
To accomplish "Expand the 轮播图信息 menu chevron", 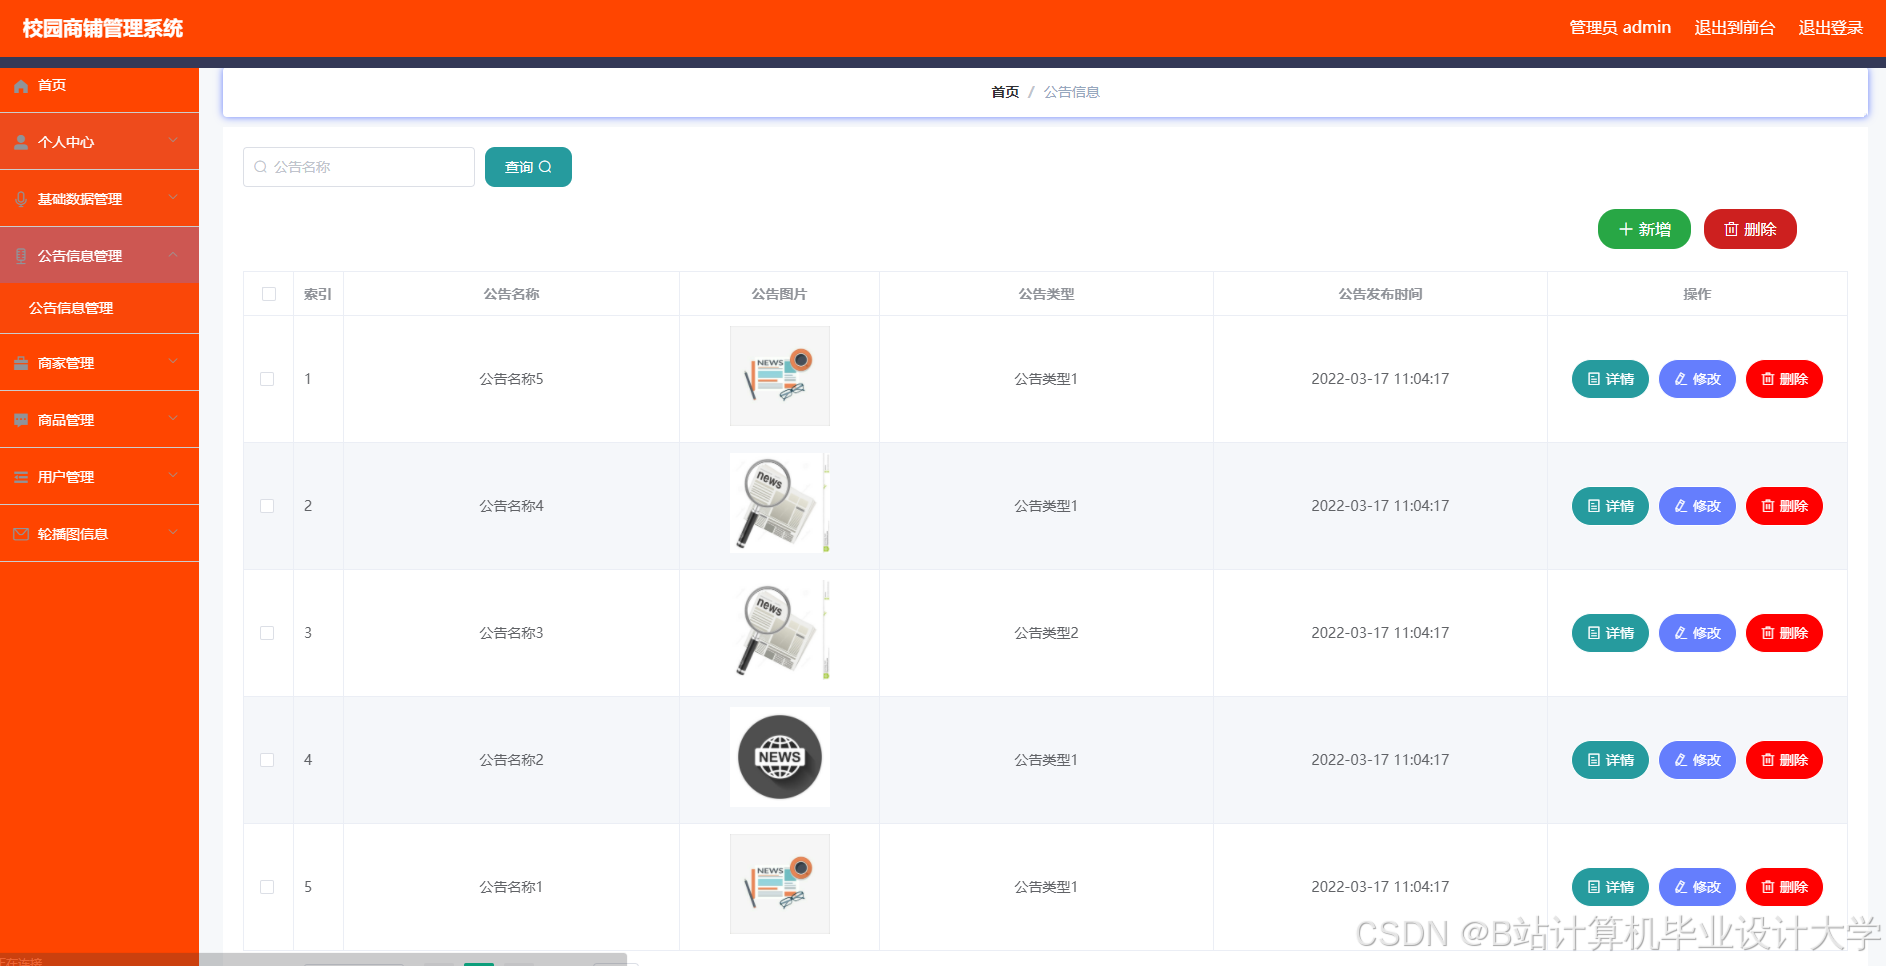I will 173,533.
